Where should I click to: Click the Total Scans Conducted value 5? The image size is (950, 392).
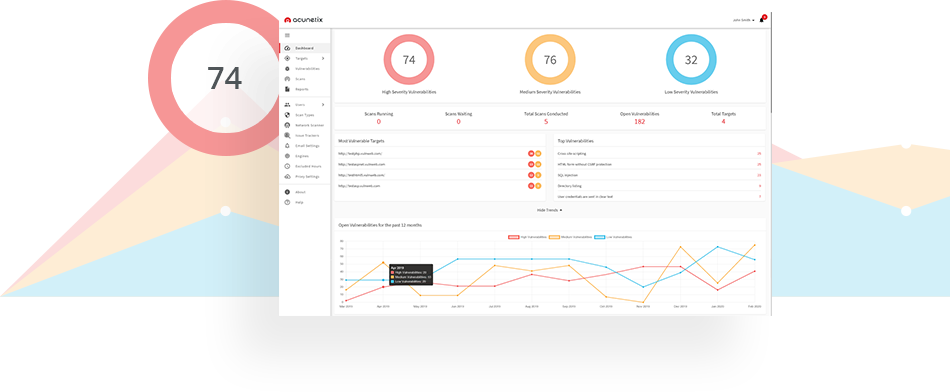546,122
